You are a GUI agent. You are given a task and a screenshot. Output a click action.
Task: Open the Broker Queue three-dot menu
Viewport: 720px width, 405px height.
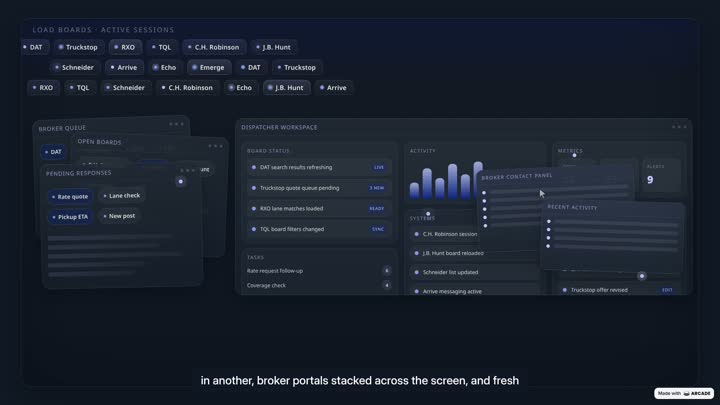click(x=176, y=124)
